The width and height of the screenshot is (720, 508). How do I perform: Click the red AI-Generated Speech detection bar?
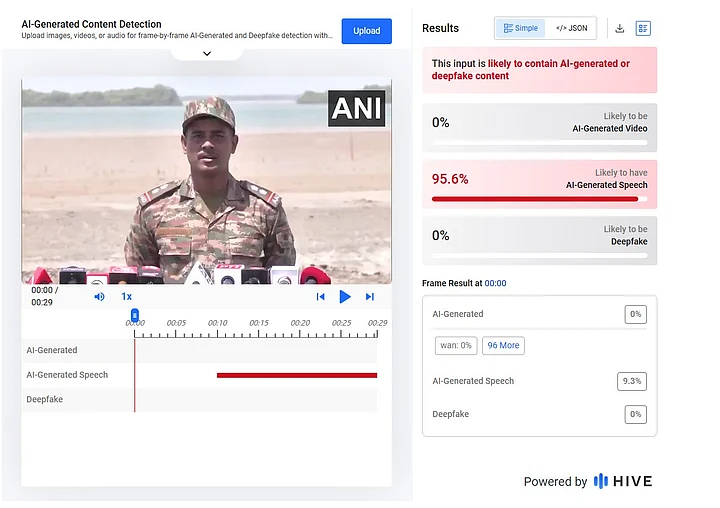click(297, 375)
